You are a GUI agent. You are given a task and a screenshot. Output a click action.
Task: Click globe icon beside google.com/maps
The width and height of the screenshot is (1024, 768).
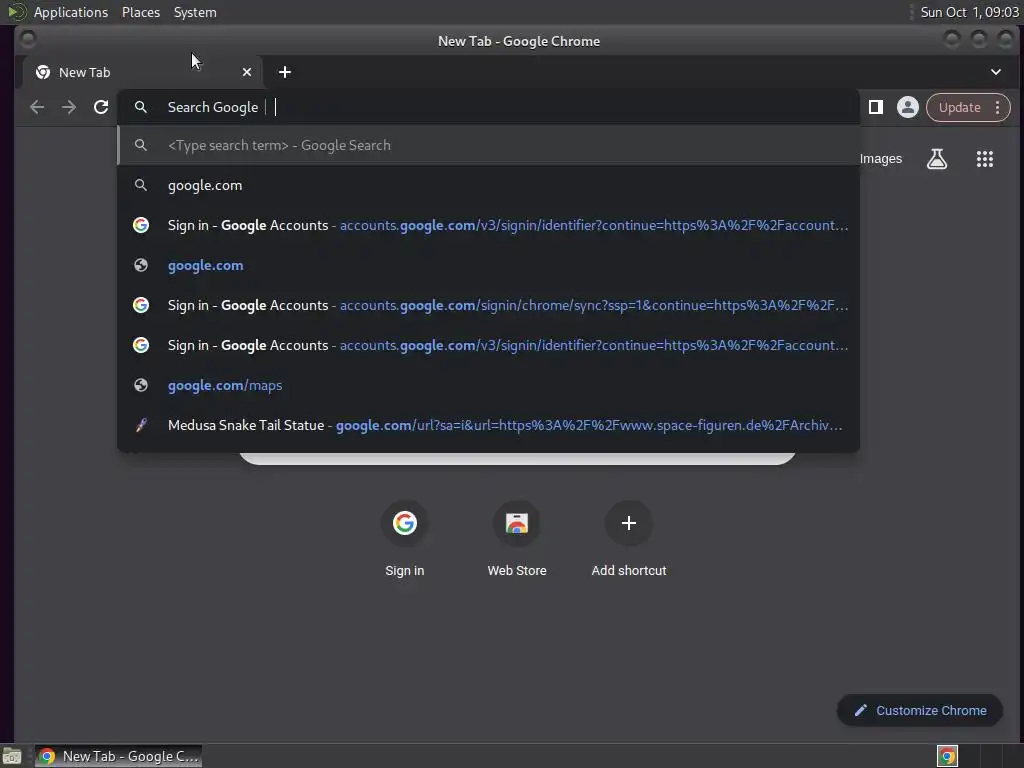pos(140,385)
